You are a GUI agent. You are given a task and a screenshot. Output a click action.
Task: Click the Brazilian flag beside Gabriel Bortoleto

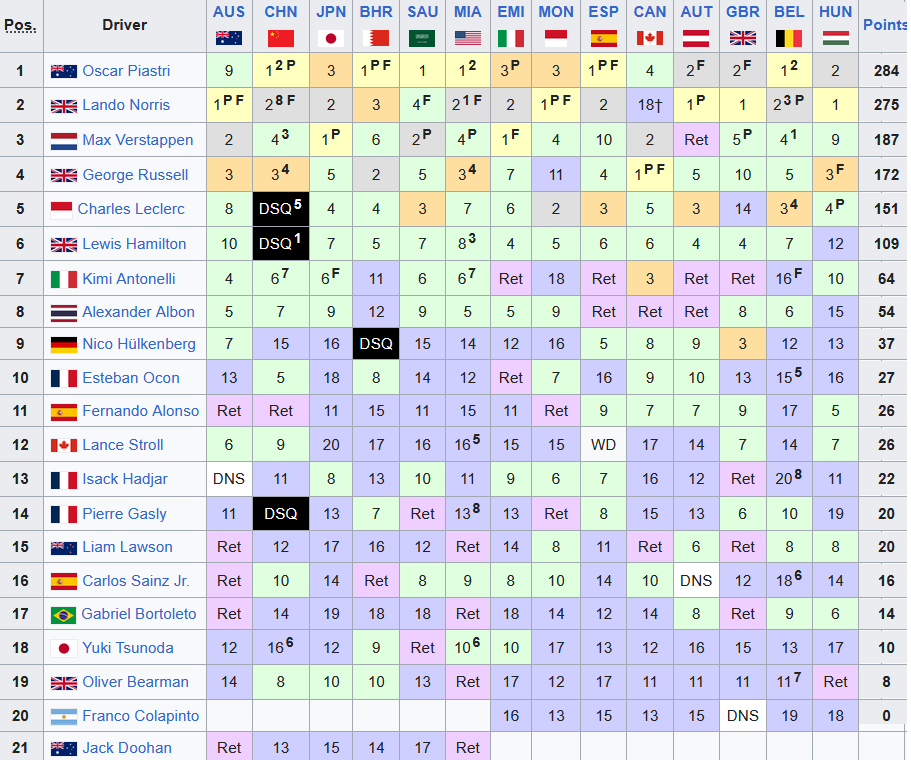coord(64,614)
